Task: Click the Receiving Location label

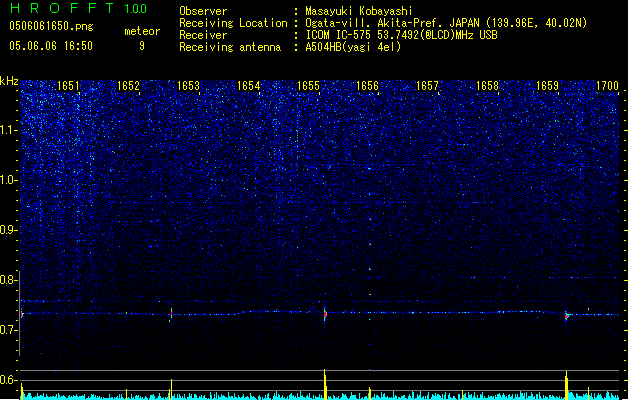Action: 233,23
